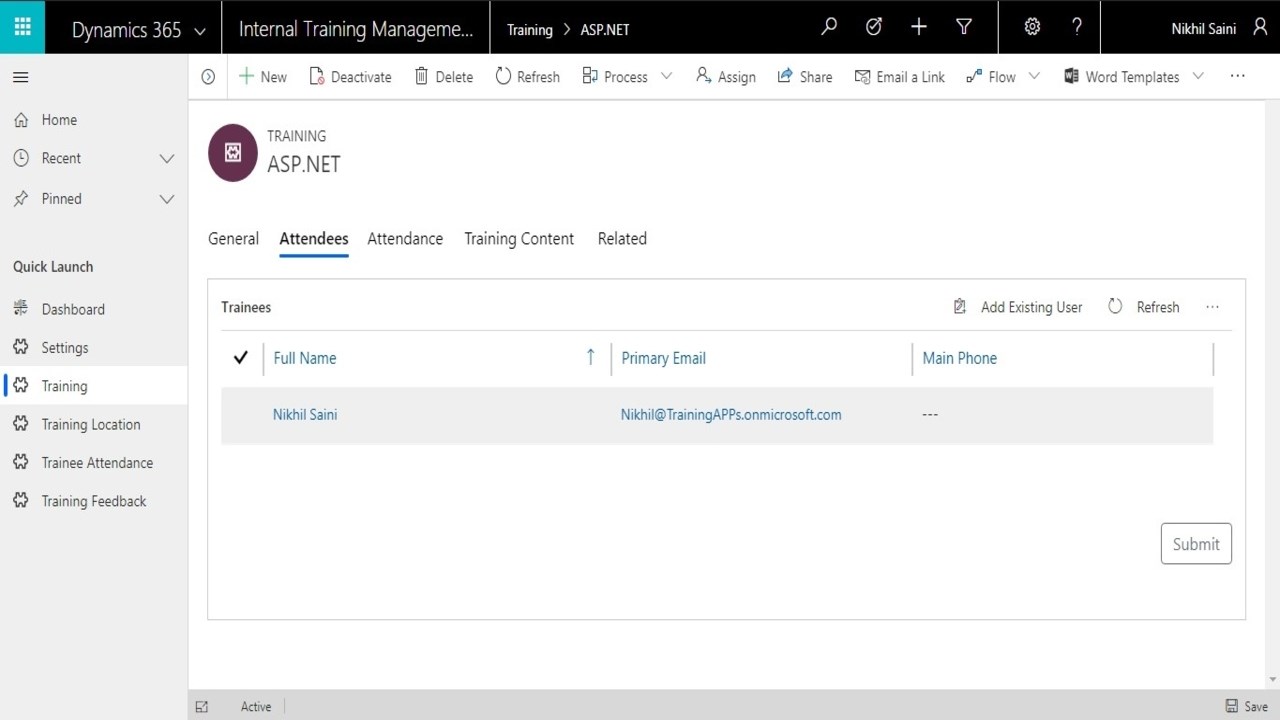Screen dimensions: 1280x720
Task: Expand the Pinned section chevron
Action: coord(167,199)
